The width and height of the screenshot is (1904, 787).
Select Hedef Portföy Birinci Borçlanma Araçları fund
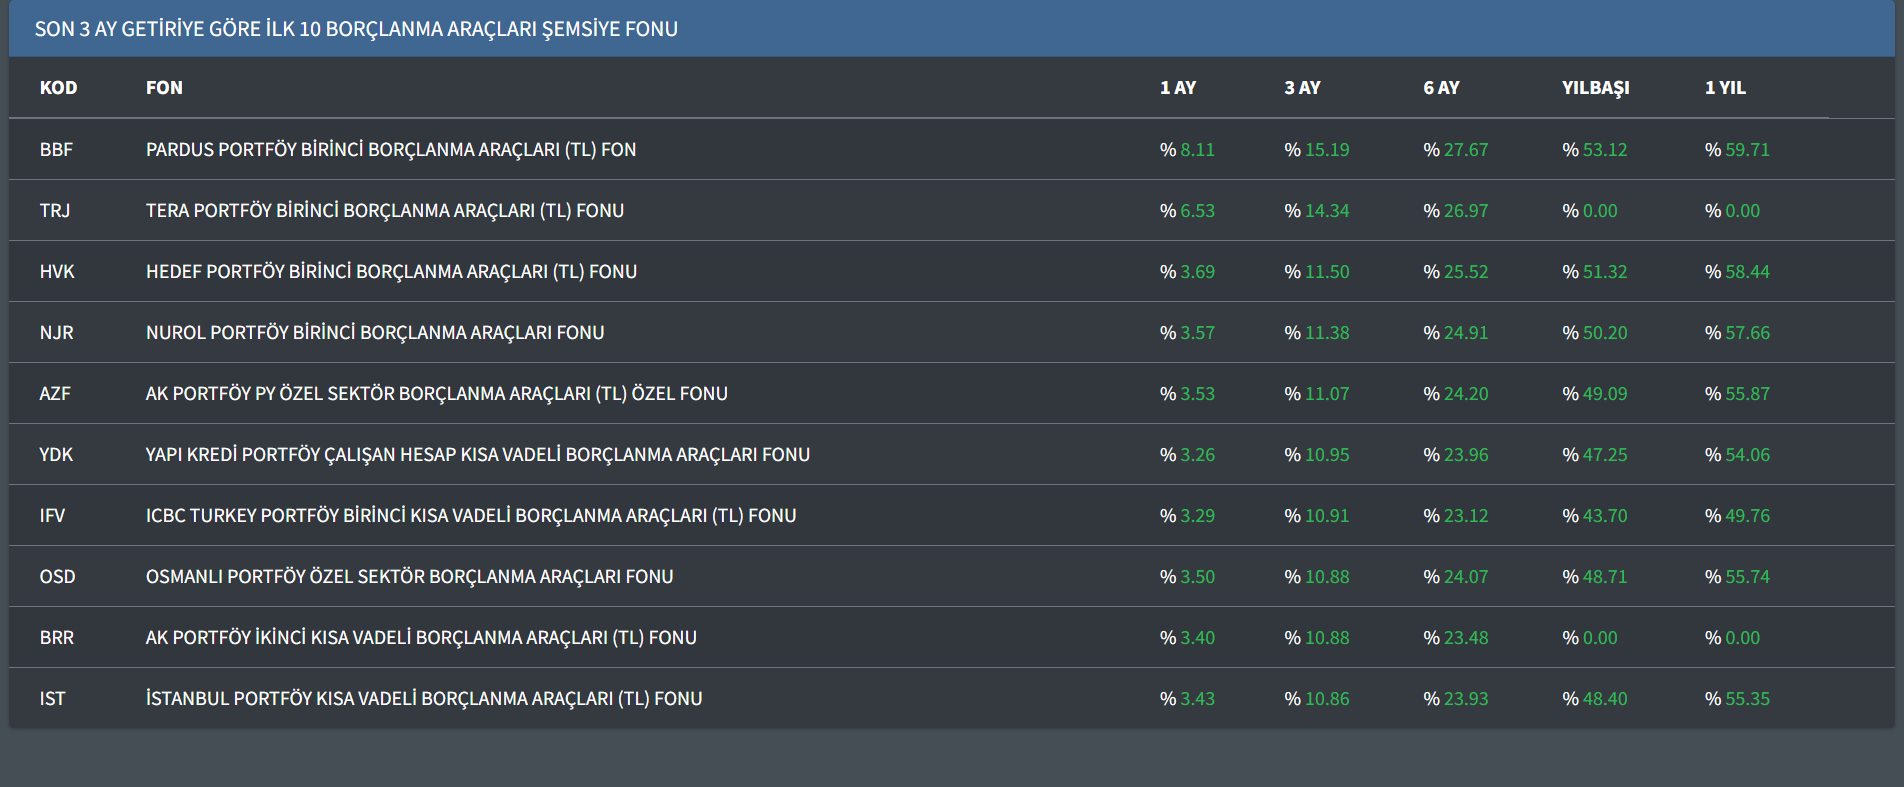[391, 272]
